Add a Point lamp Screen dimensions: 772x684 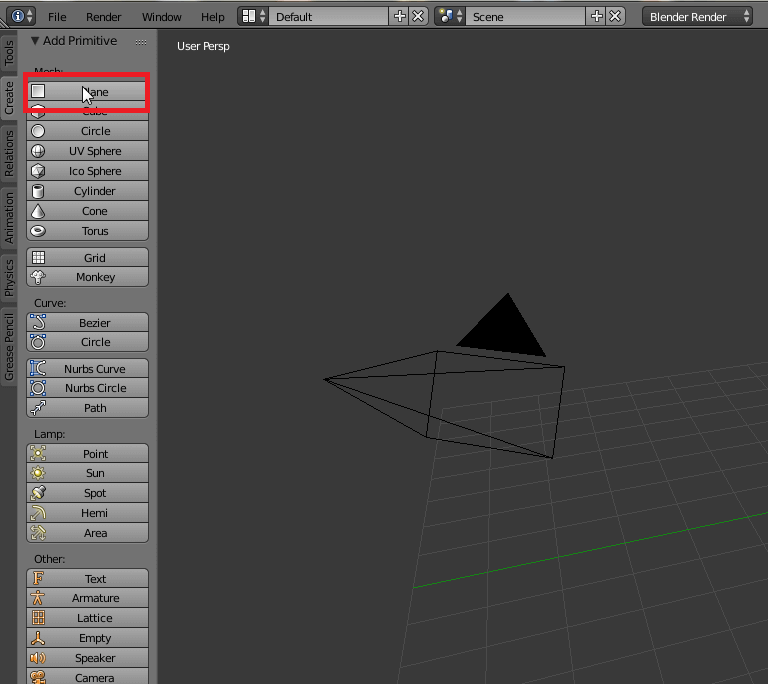pos(87,454)
